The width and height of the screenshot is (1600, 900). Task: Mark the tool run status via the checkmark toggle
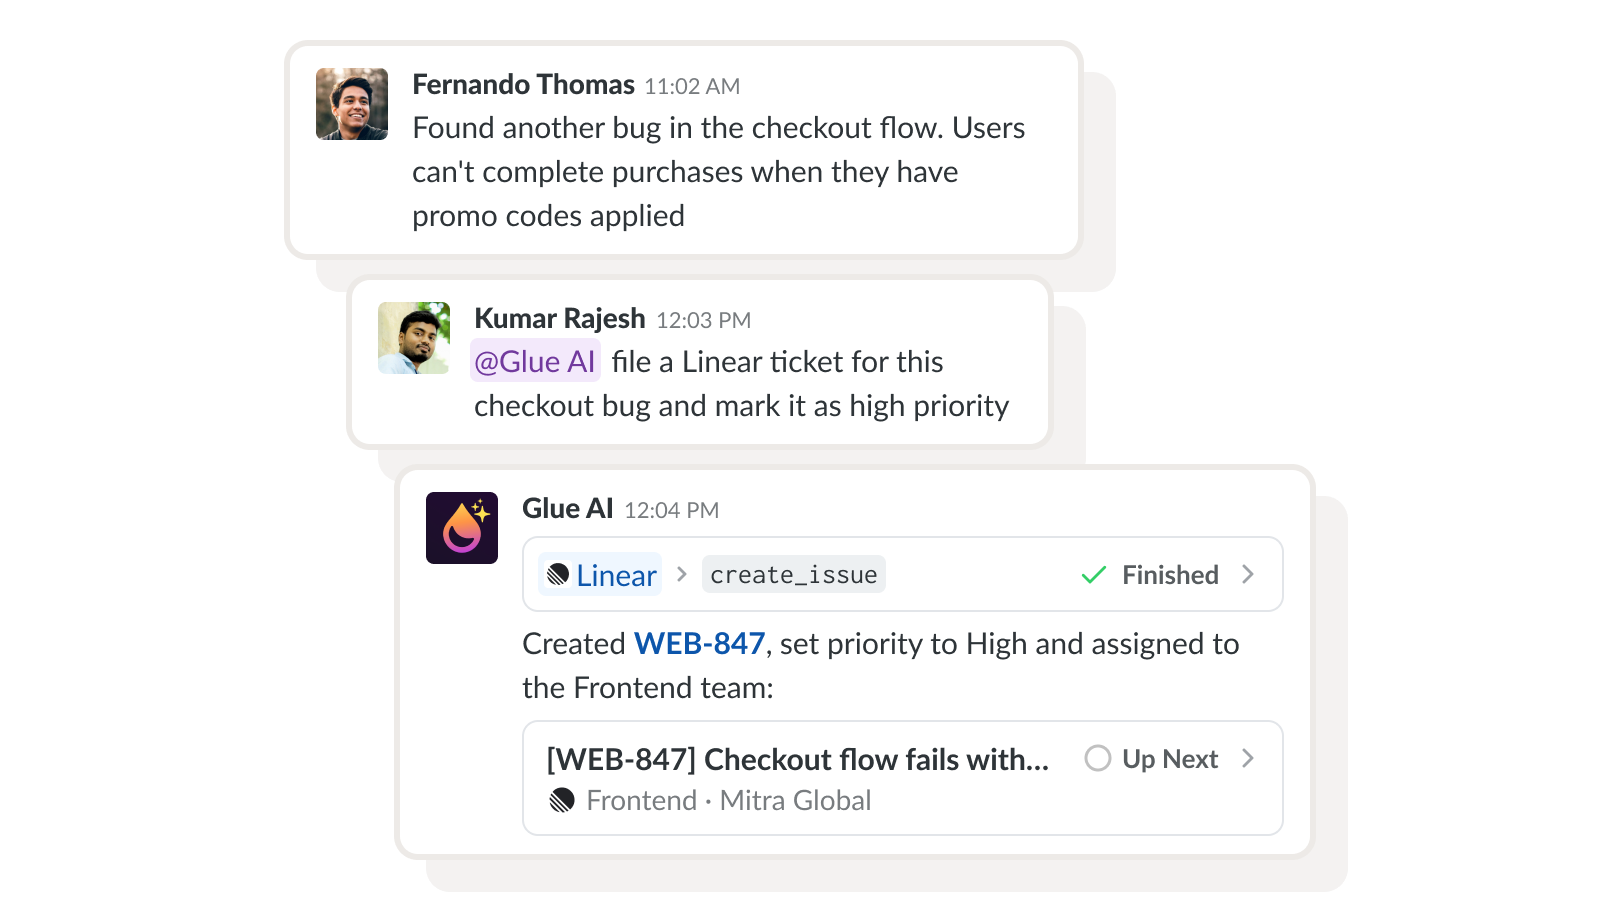point(1092,574)
